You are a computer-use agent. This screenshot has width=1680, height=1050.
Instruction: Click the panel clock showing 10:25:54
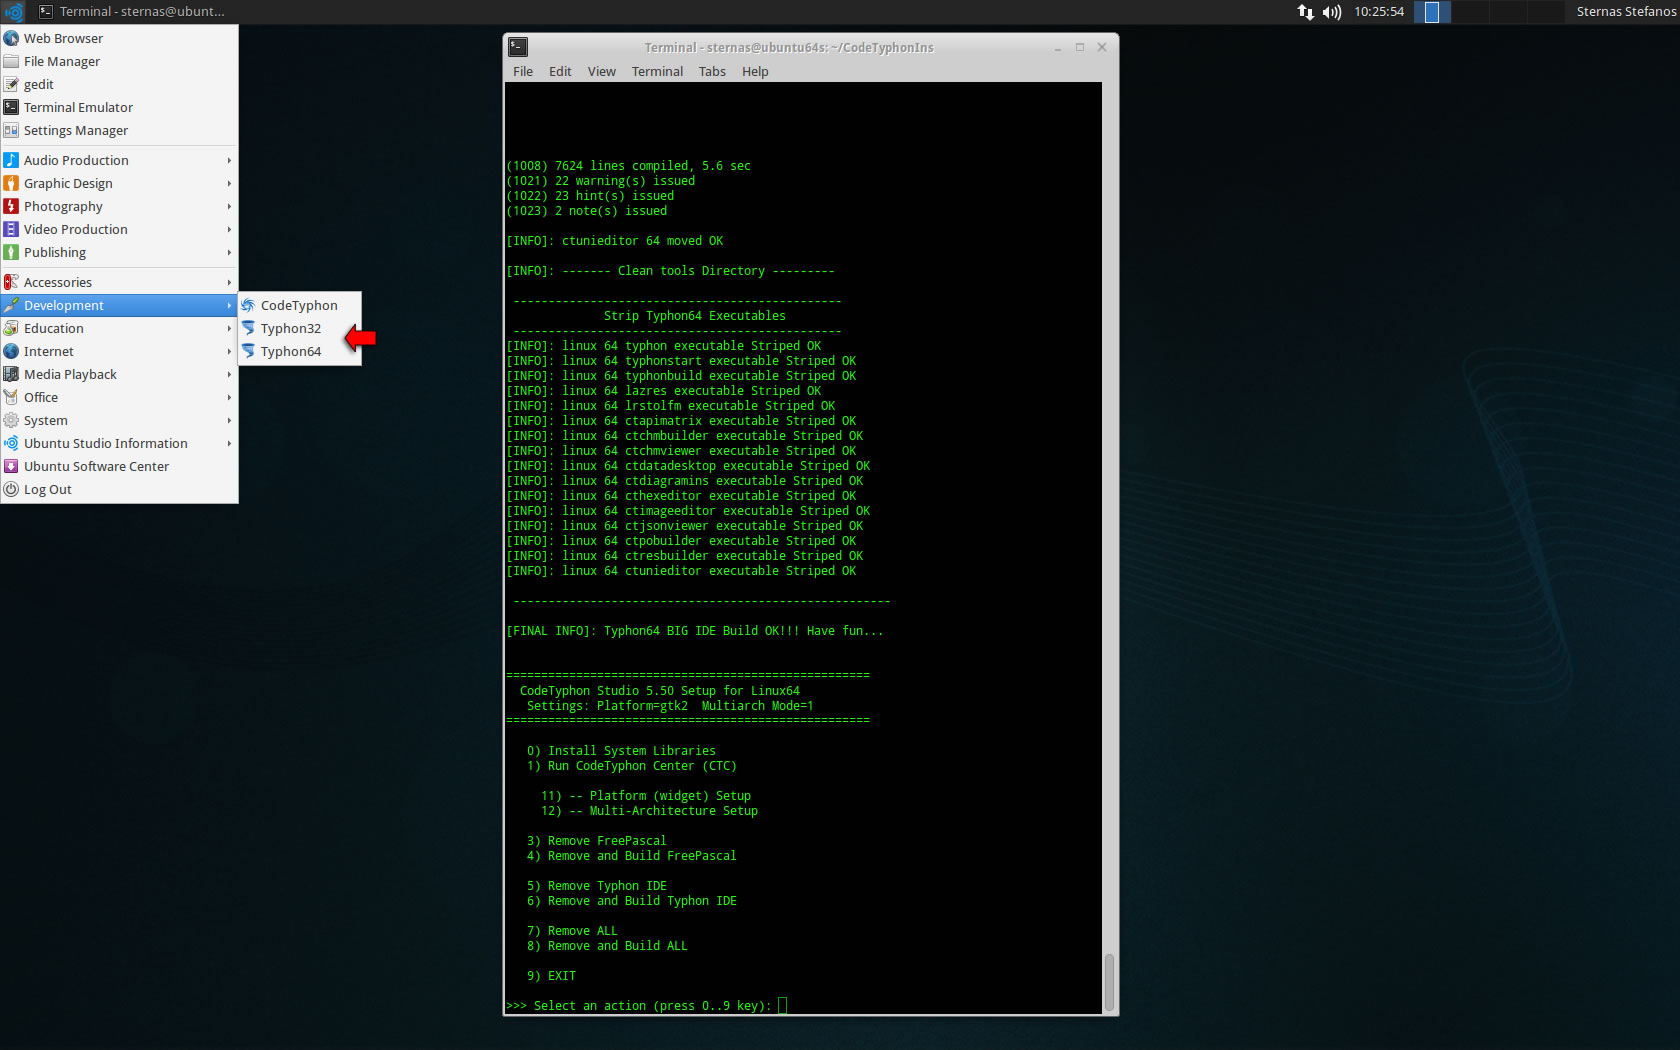tap(1379, 12)
